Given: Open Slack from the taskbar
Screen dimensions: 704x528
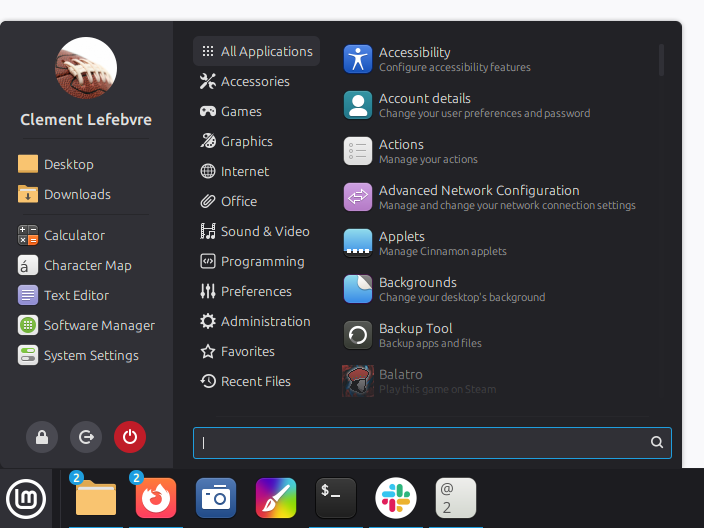Looking at the screenshot, I should (x=396, y=497).
